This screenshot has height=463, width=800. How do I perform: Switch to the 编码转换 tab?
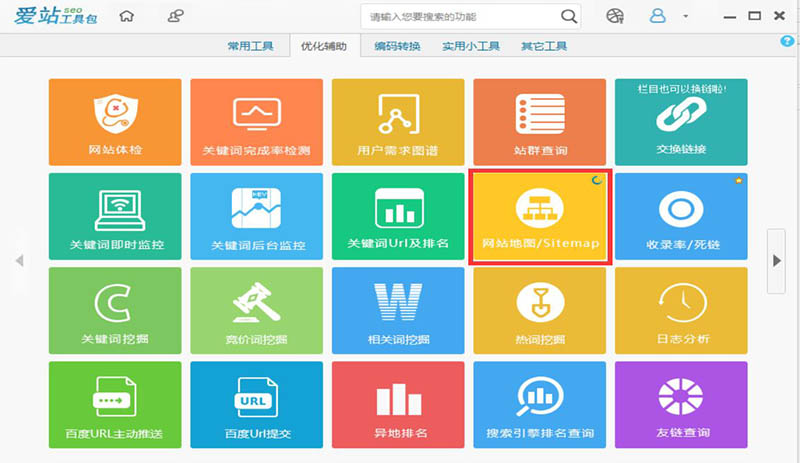click(397, 46)
